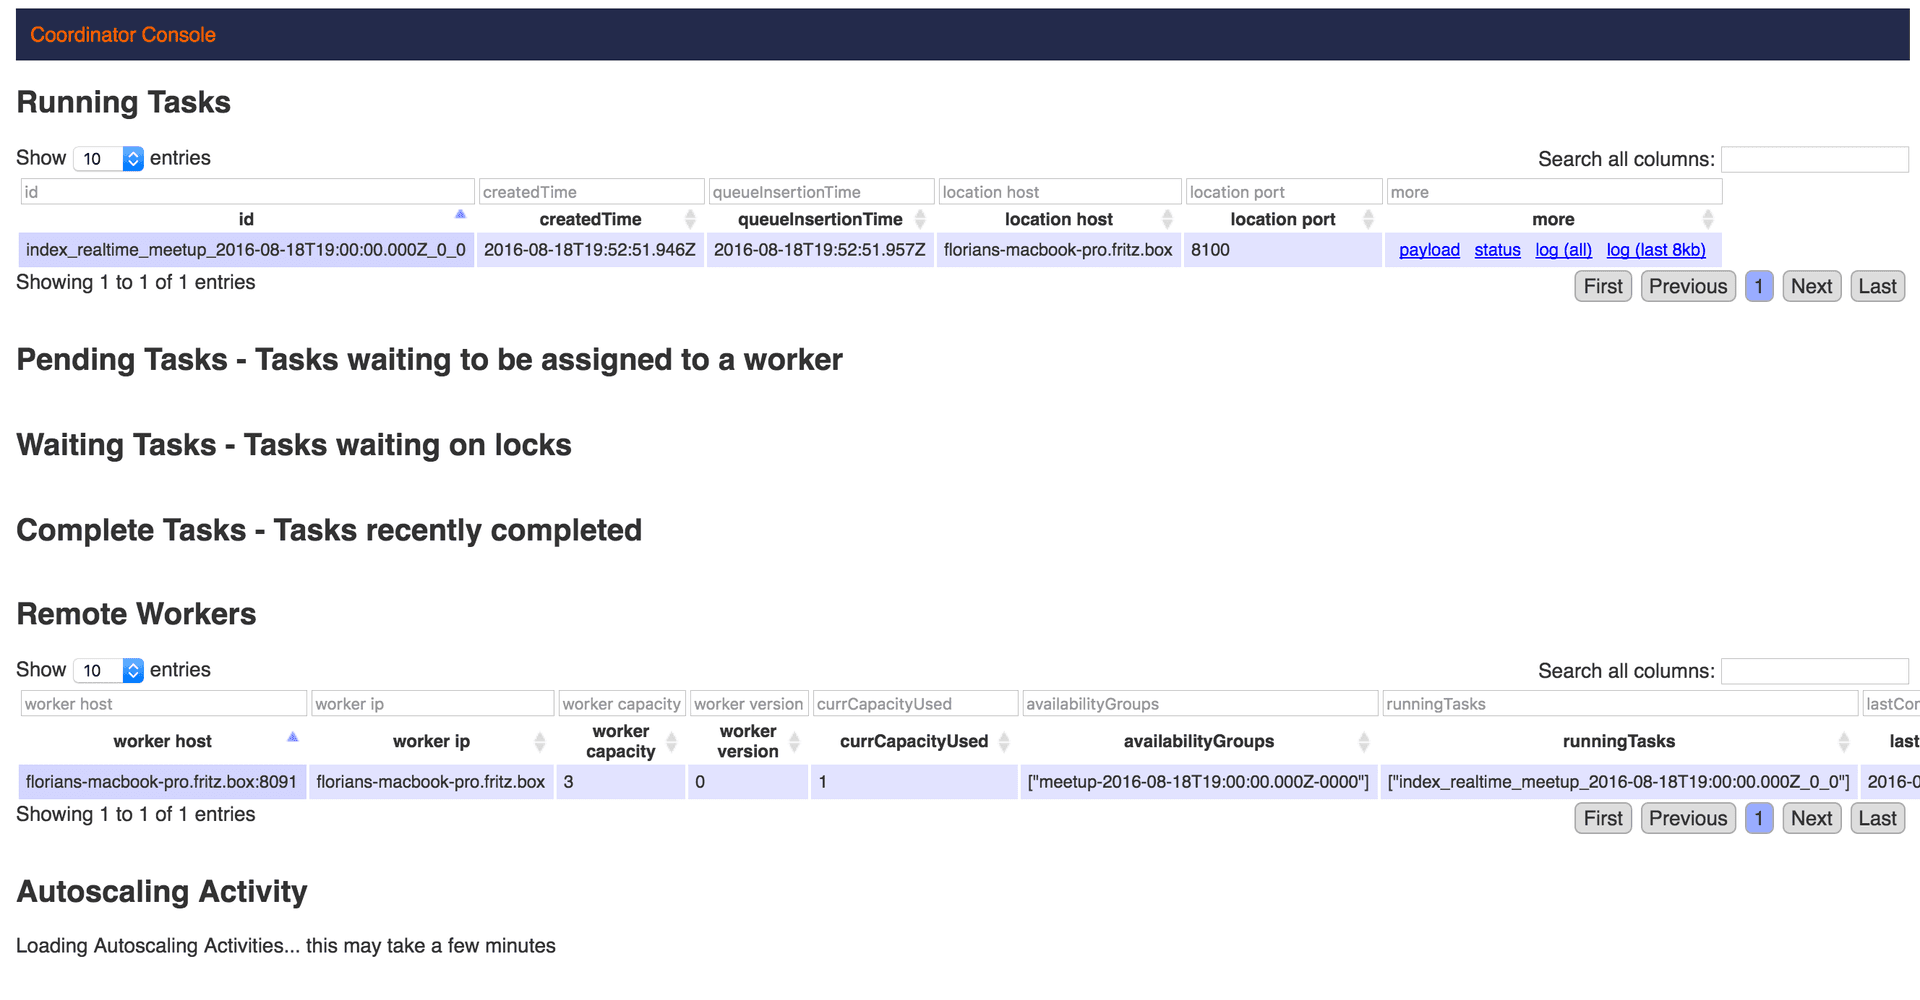Sort by createdTime column arrow
1920x1000 pixels.
tap(690, 219)
